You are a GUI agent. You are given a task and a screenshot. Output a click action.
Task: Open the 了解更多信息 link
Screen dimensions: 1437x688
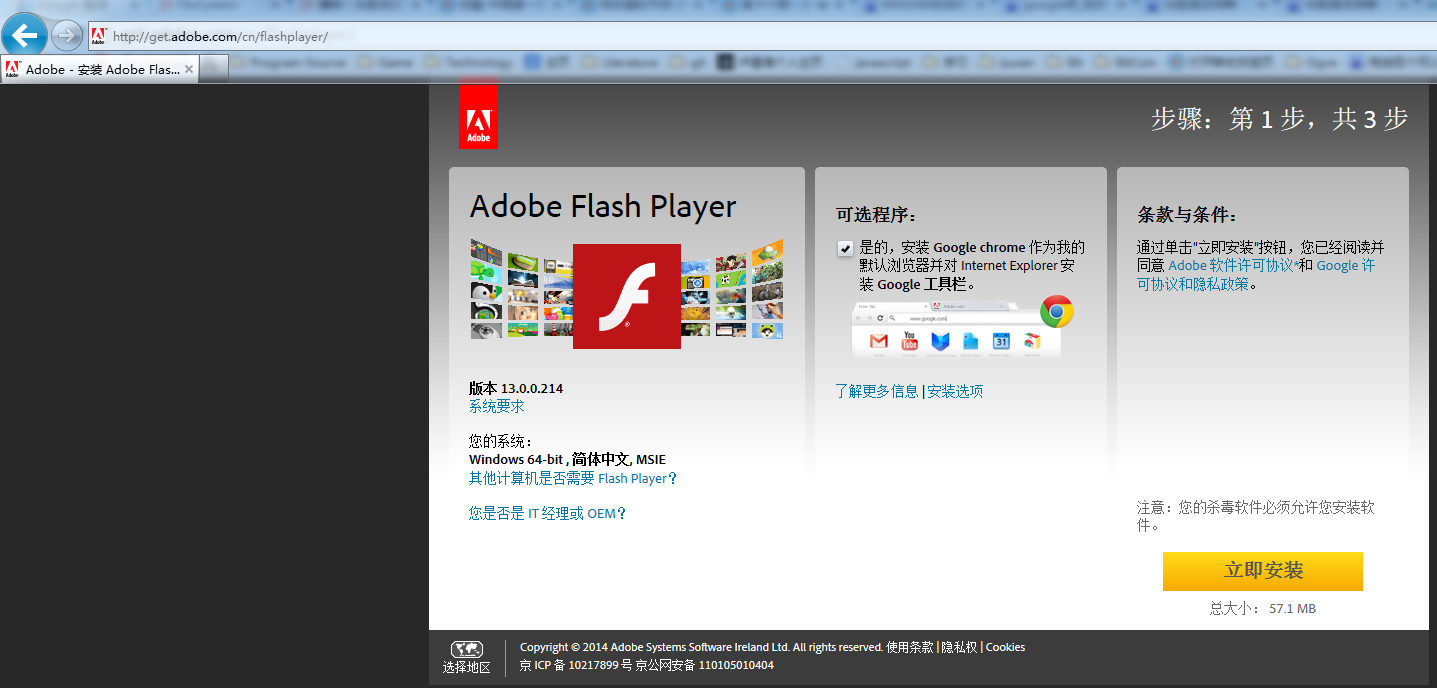click(876, 391)
